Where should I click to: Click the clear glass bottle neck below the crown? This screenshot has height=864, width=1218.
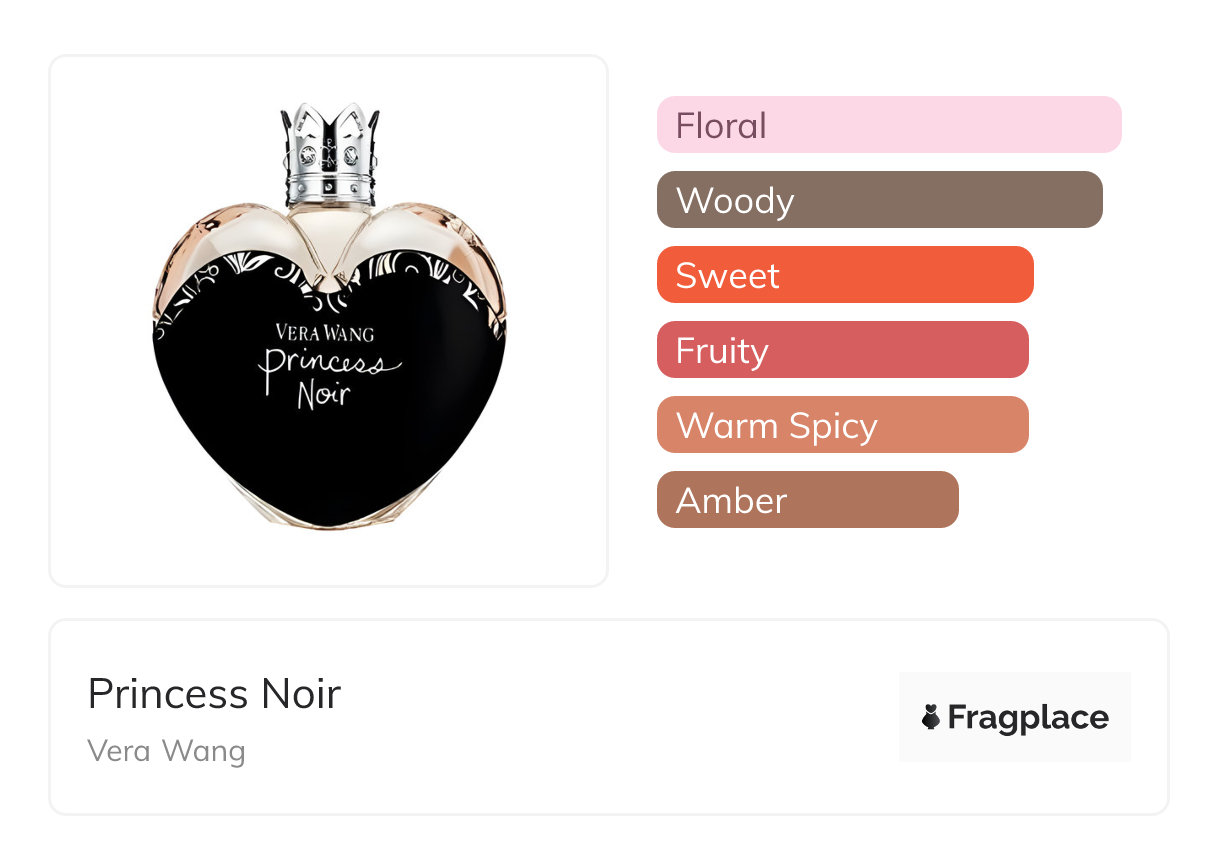coord(329,225)
